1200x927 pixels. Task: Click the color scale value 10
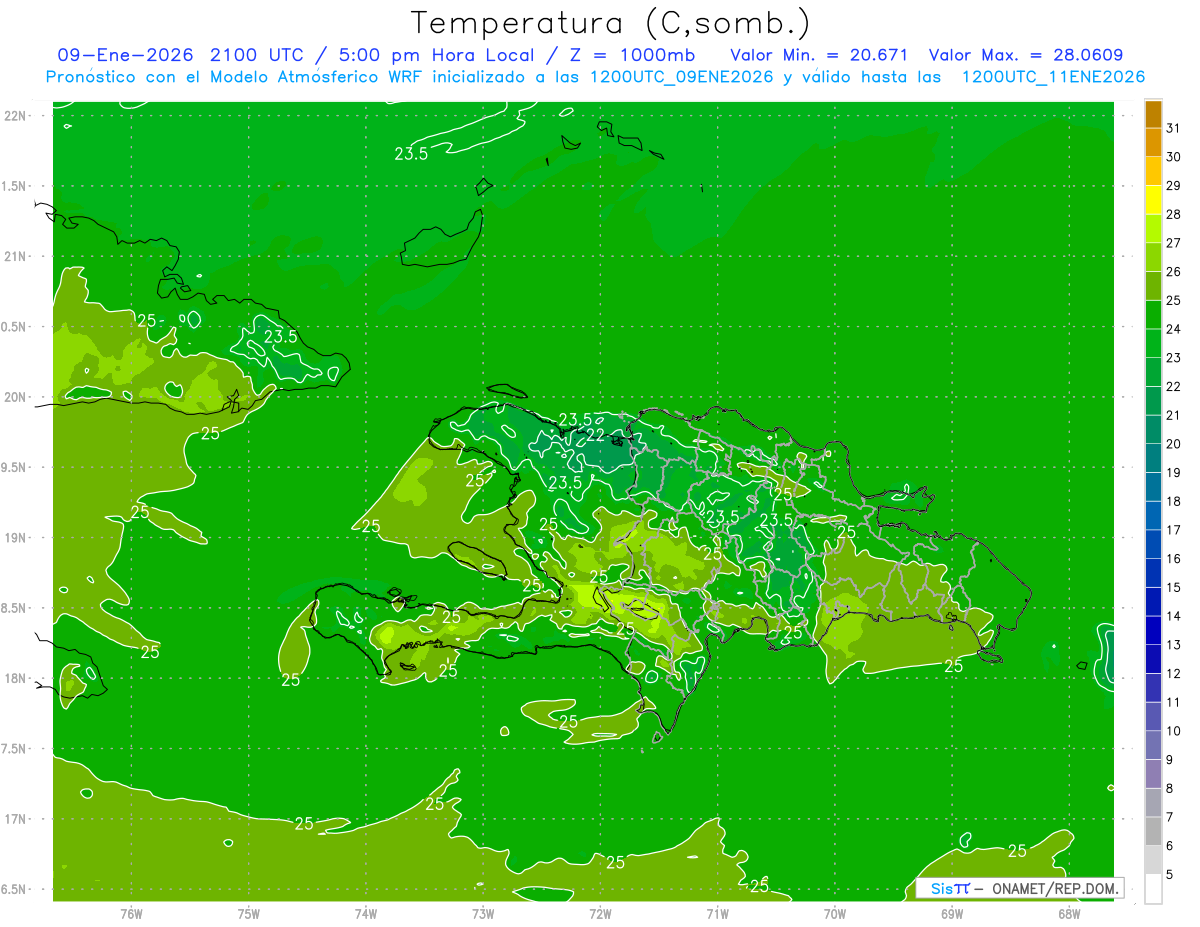(x=1174, y=731)
